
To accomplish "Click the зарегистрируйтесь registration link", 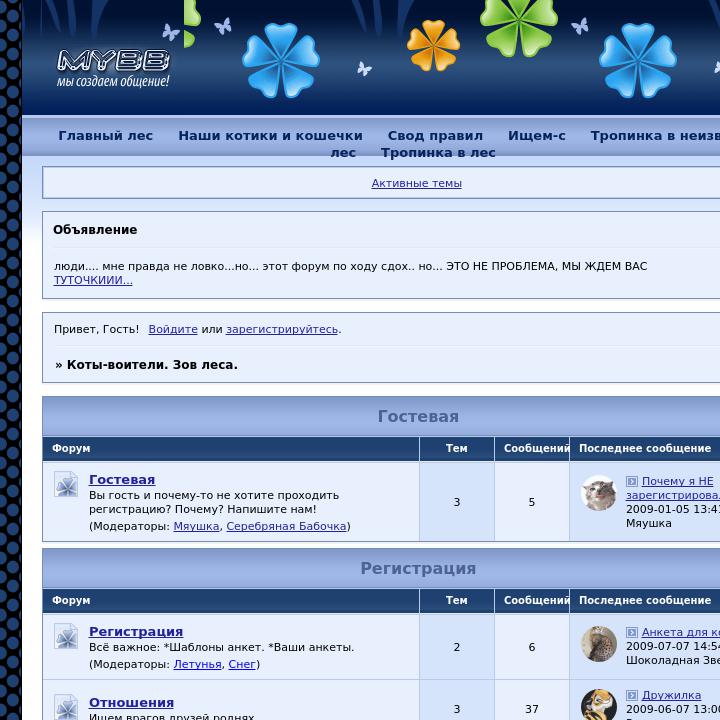I will (x=282, y=330).
